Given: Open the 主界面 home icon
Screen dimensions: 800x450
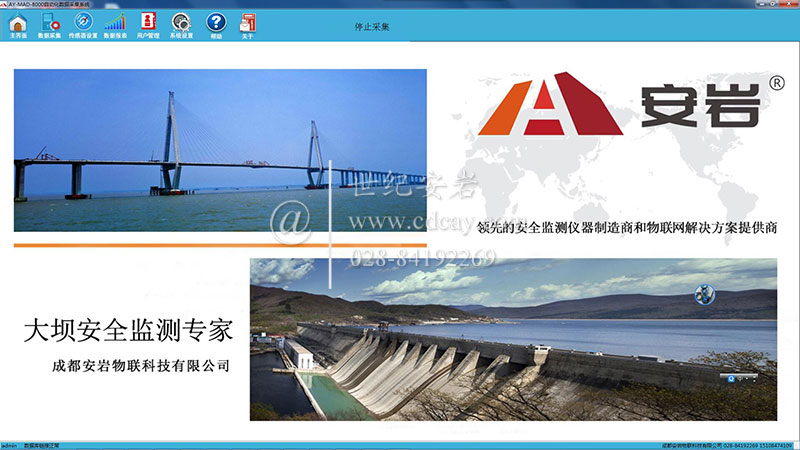Looking at the screenshot, I should 17,24.
